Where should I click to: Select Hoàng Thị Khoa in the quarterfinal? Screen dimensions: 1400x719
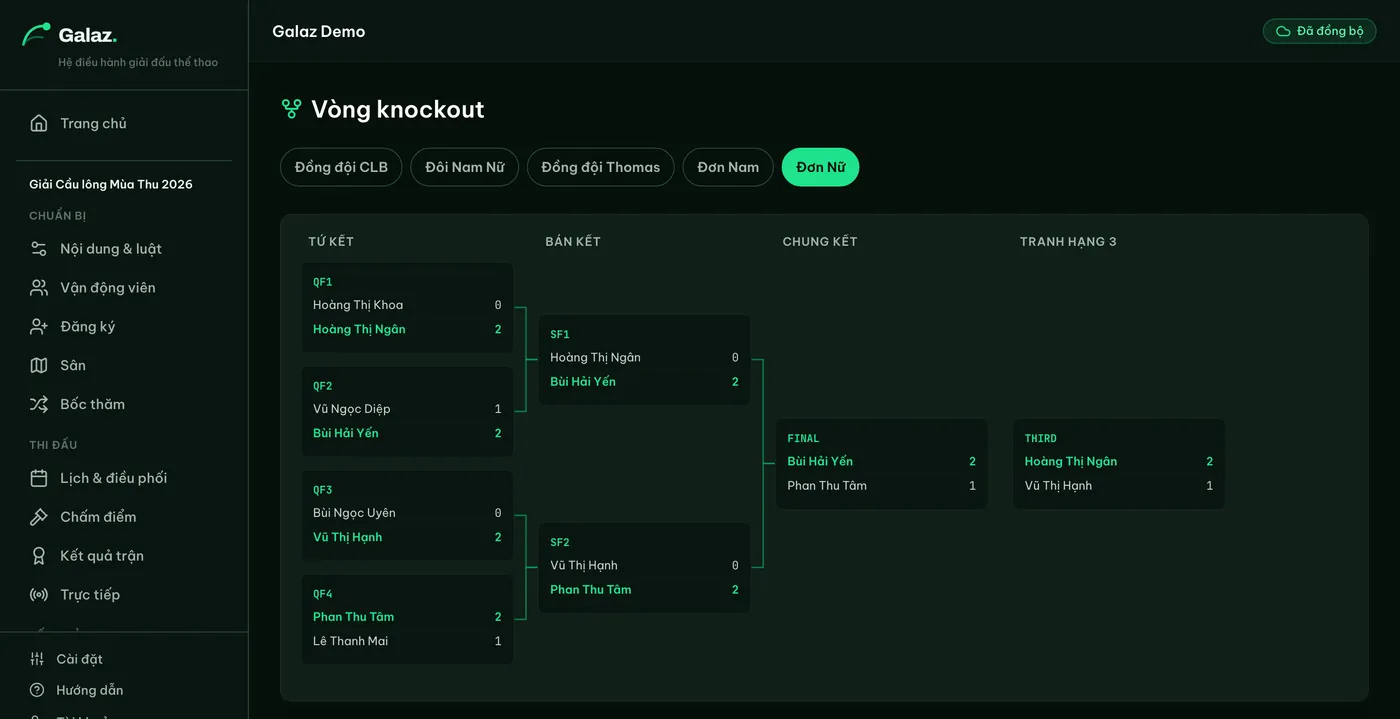pos(358,305)
